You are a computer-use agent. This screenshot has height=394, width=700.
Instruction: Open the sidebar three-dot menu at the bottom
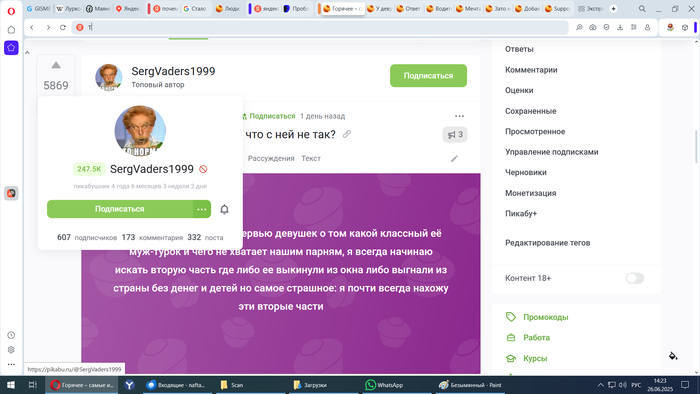coord(11,365)
